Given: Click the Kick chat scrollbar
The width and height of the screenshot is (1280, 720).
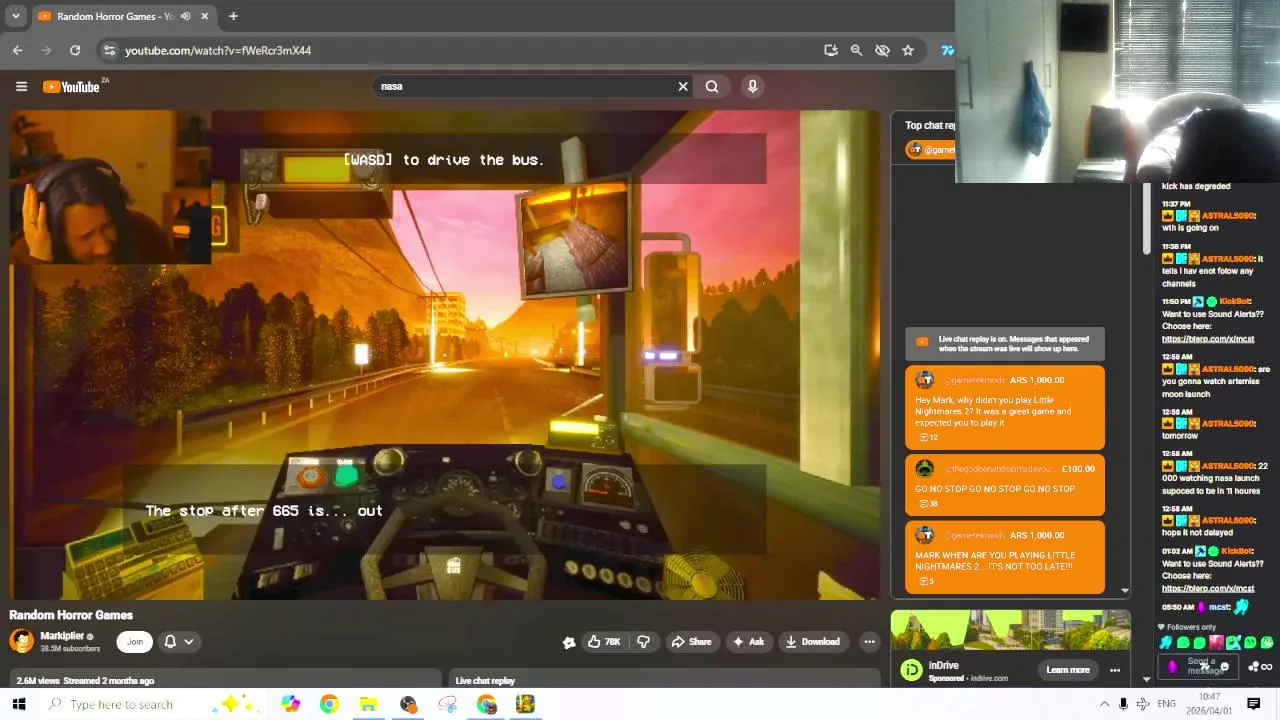Looking at the screenshot, I should [x=1147, y=220].
